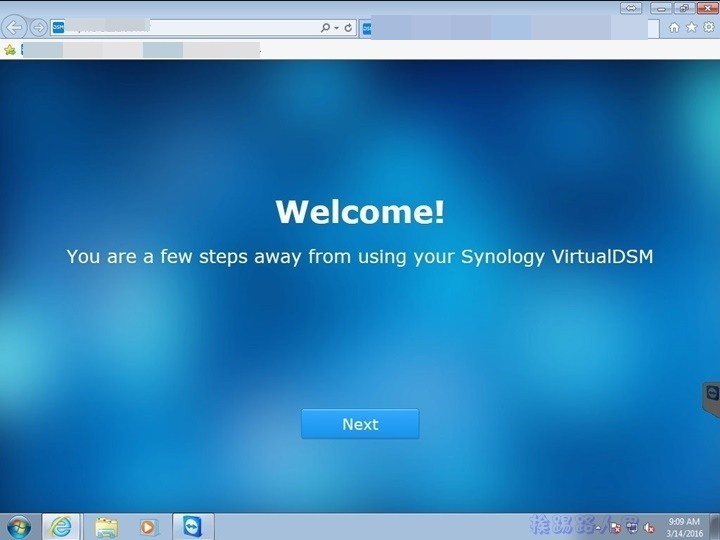
Task: Show hidden tray icons arrow
Action: click(598, 528)
